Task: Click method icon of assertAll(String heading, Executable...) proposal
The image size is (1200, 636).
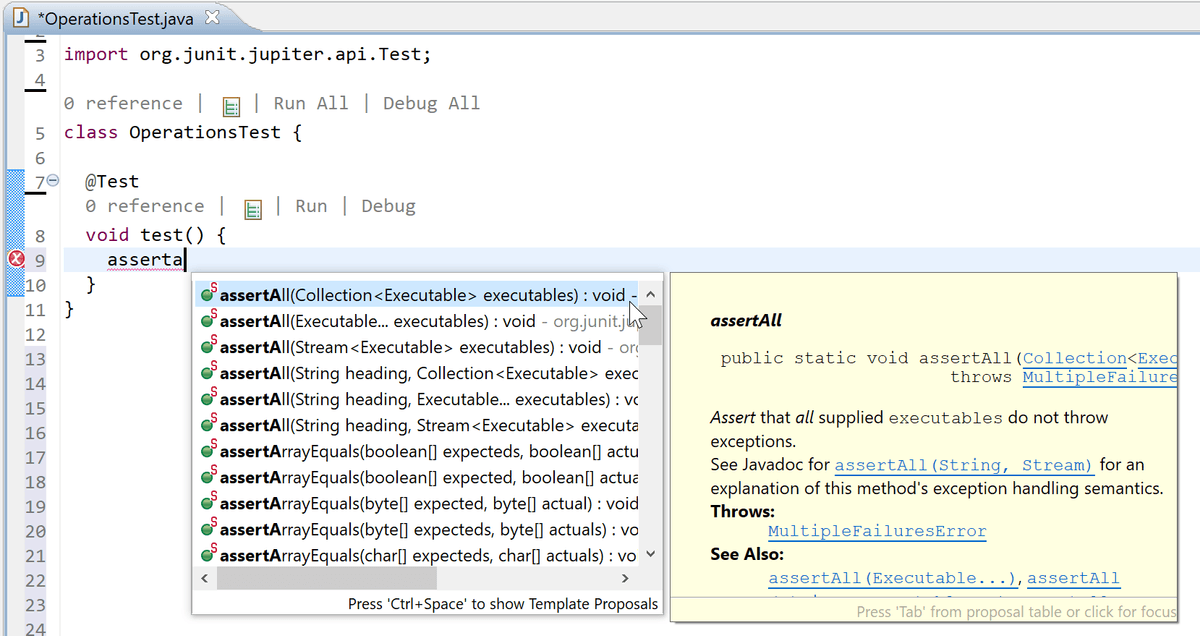Action: tap(208, 399)
